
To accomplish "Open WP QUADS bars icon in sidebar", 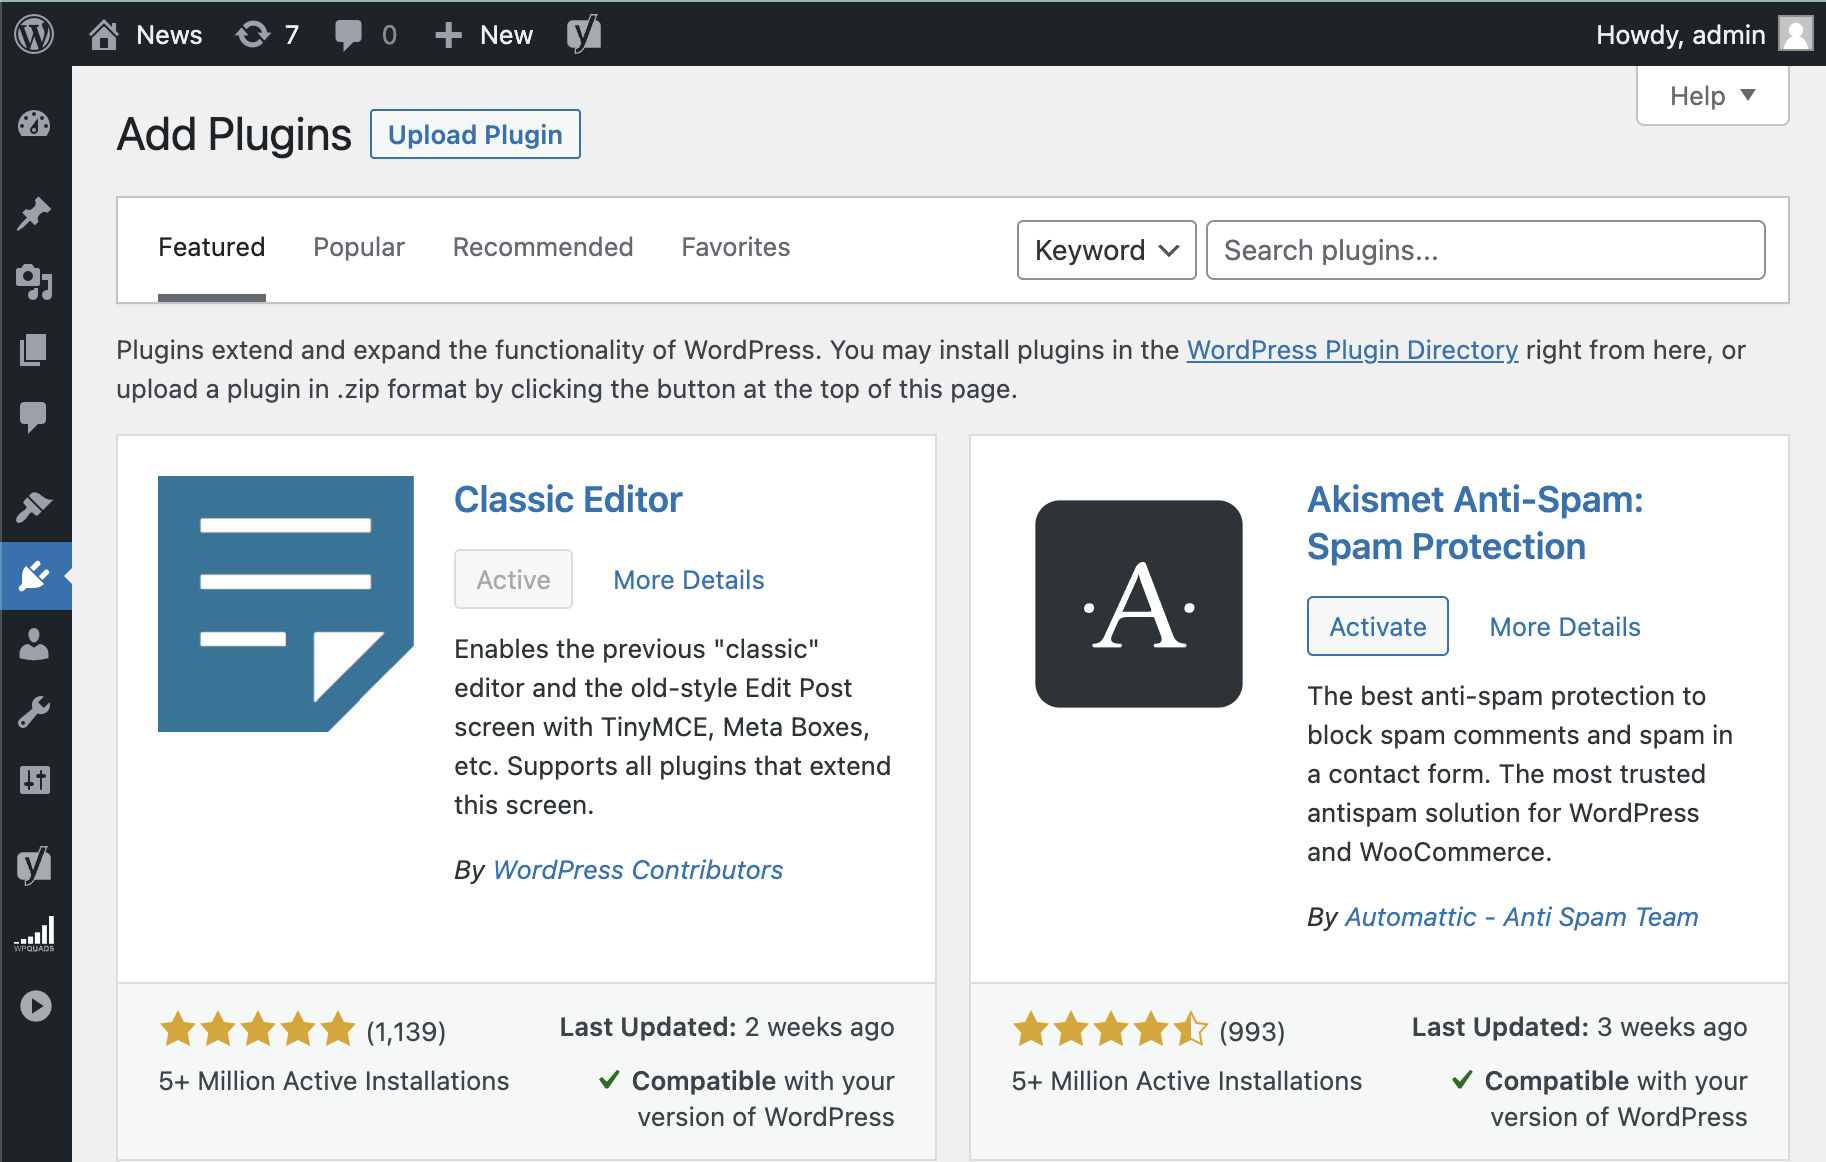I will (34, 934).
